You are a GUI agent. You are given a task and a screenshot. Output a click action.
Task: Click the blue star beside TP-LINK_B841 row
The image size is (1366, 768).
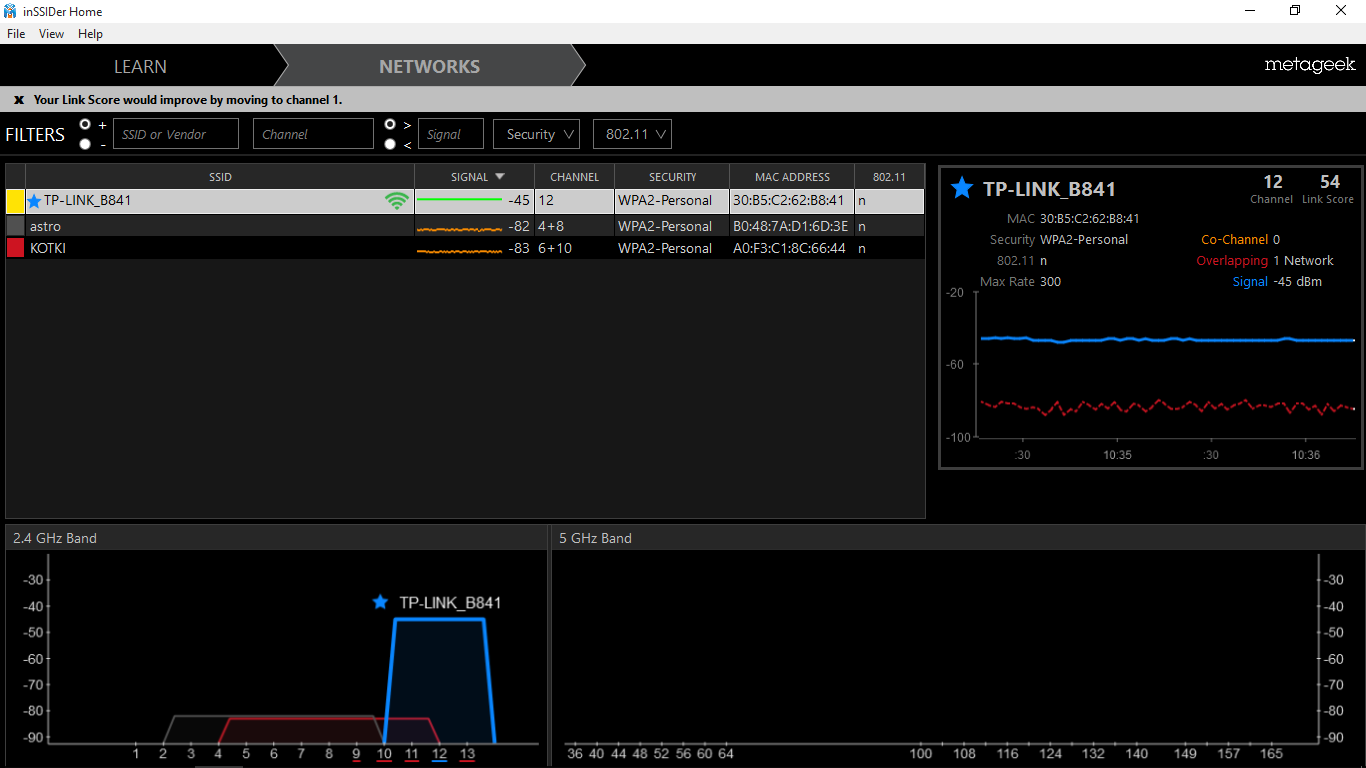coord(35,201)
